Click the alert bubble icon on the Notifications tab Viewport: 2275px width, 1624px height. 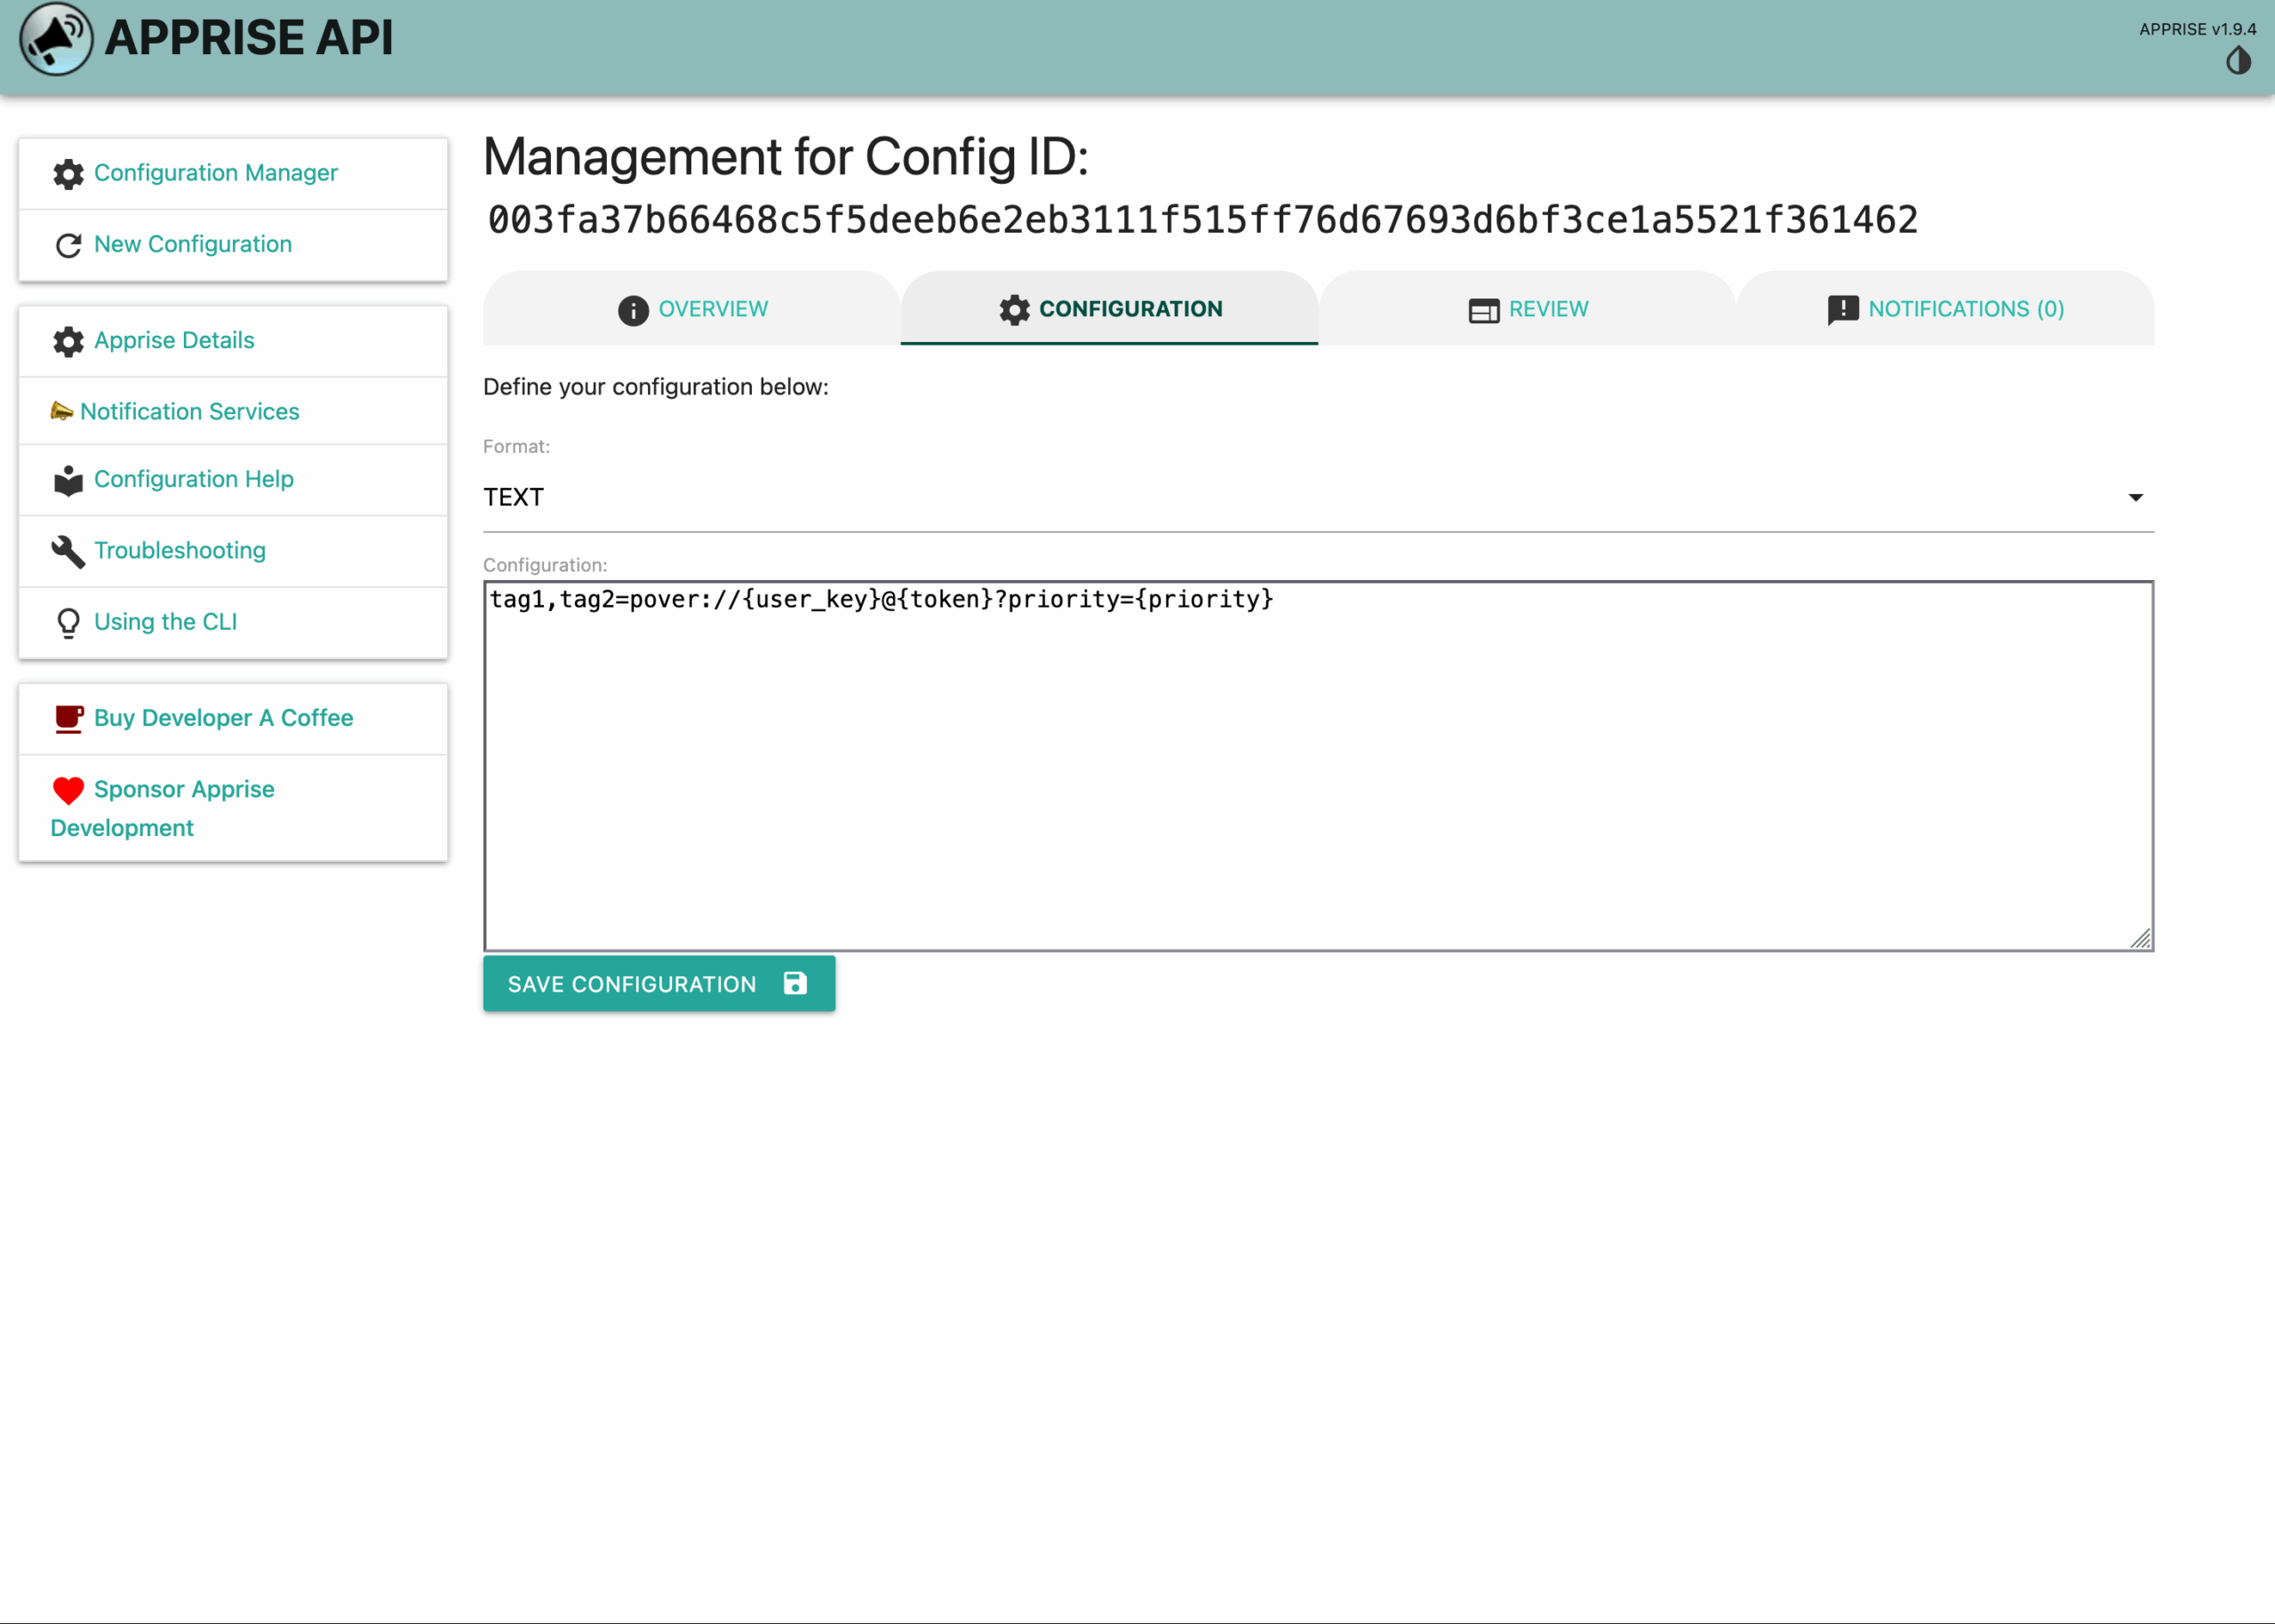[x=1843, y=310]
